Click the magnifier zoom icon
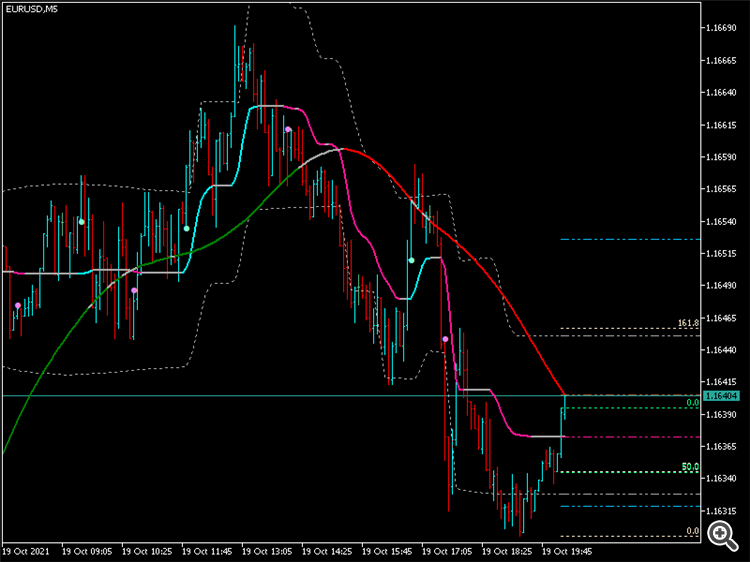 pos(722,534)
